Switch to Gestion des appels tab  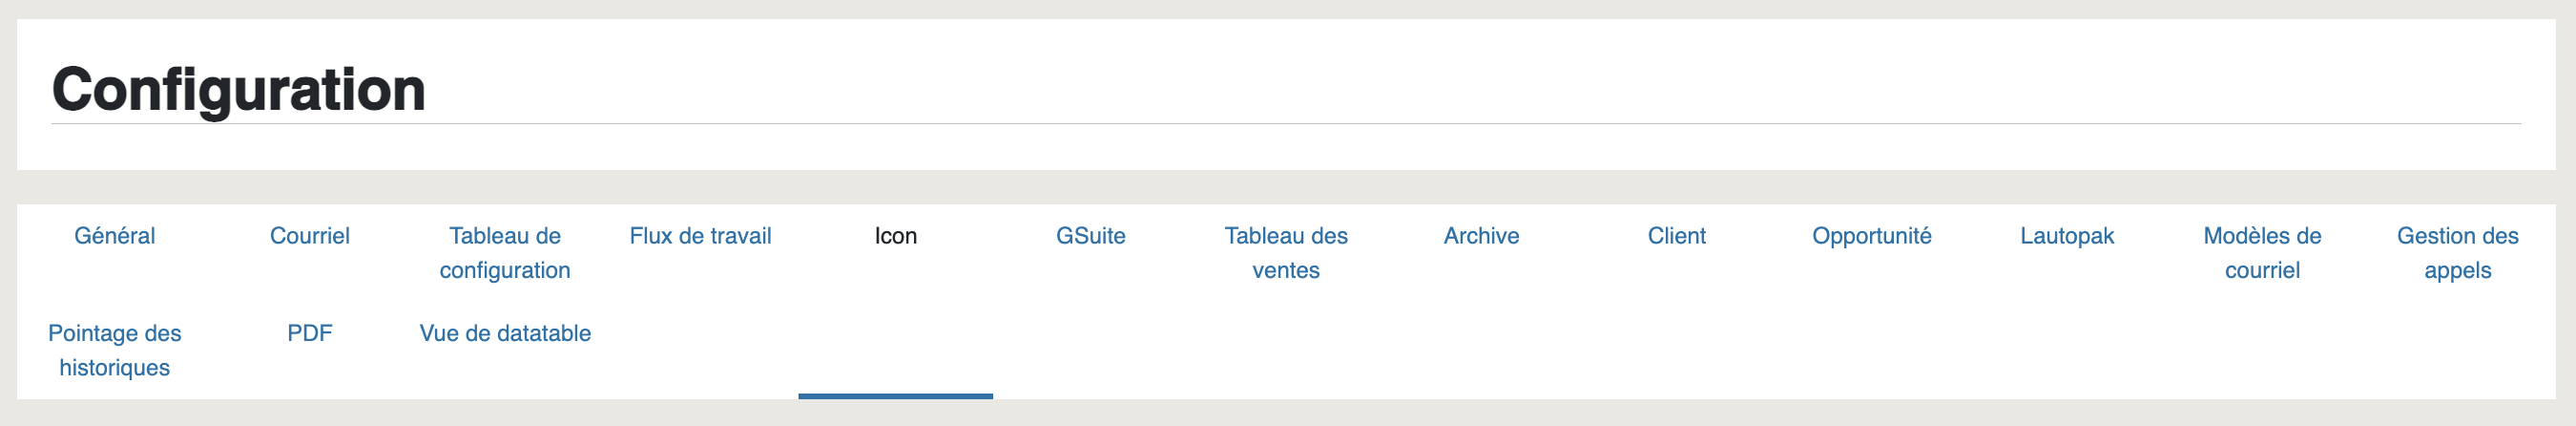[x=2458, y=253]
